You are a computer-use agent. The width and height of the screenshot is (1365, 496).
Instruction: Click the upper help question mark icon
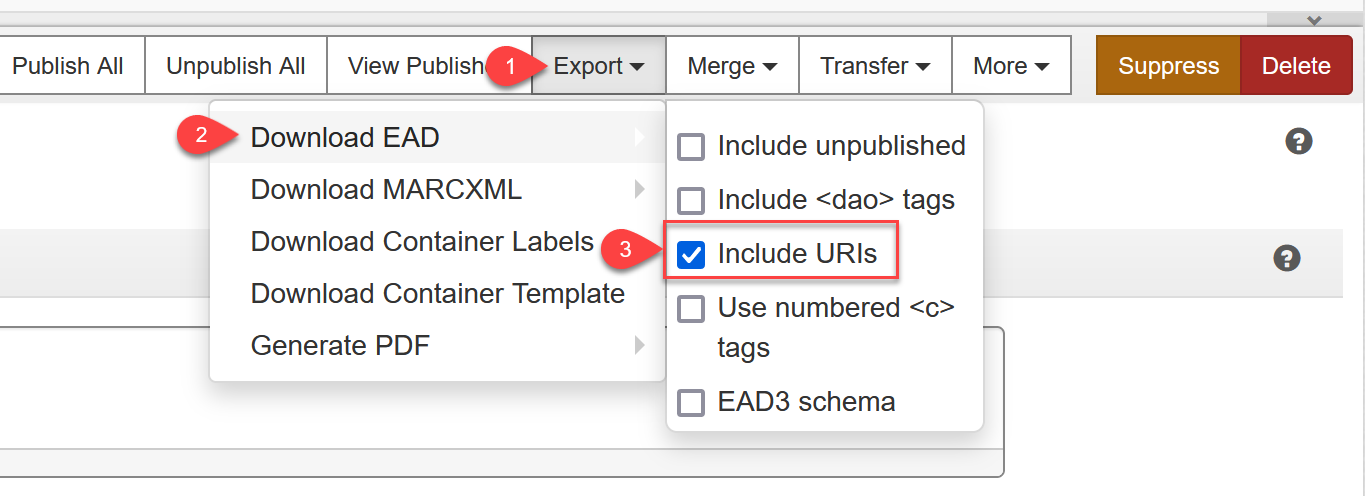[1298, 142]
